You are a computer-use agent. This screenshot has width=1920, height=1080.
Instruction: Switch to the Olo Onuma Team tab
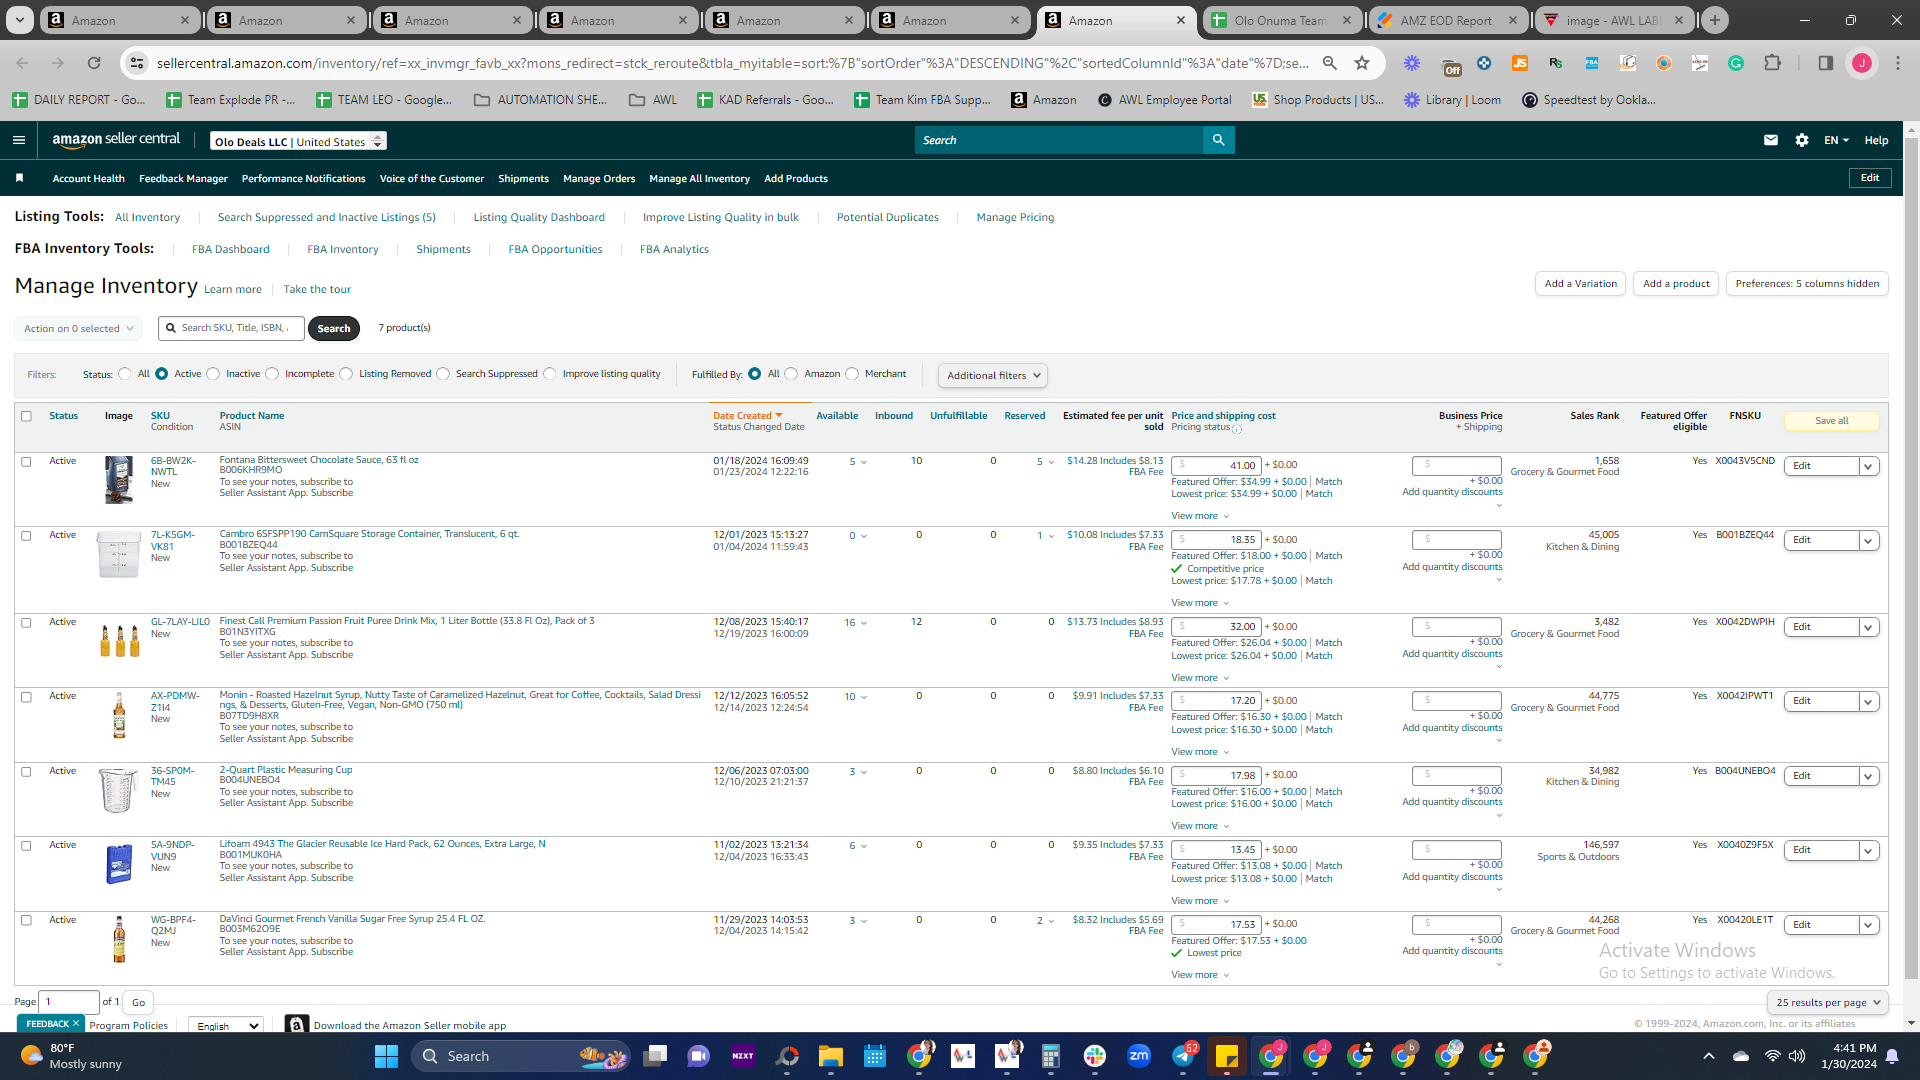pyautogui.click(x=1280, y=20)
